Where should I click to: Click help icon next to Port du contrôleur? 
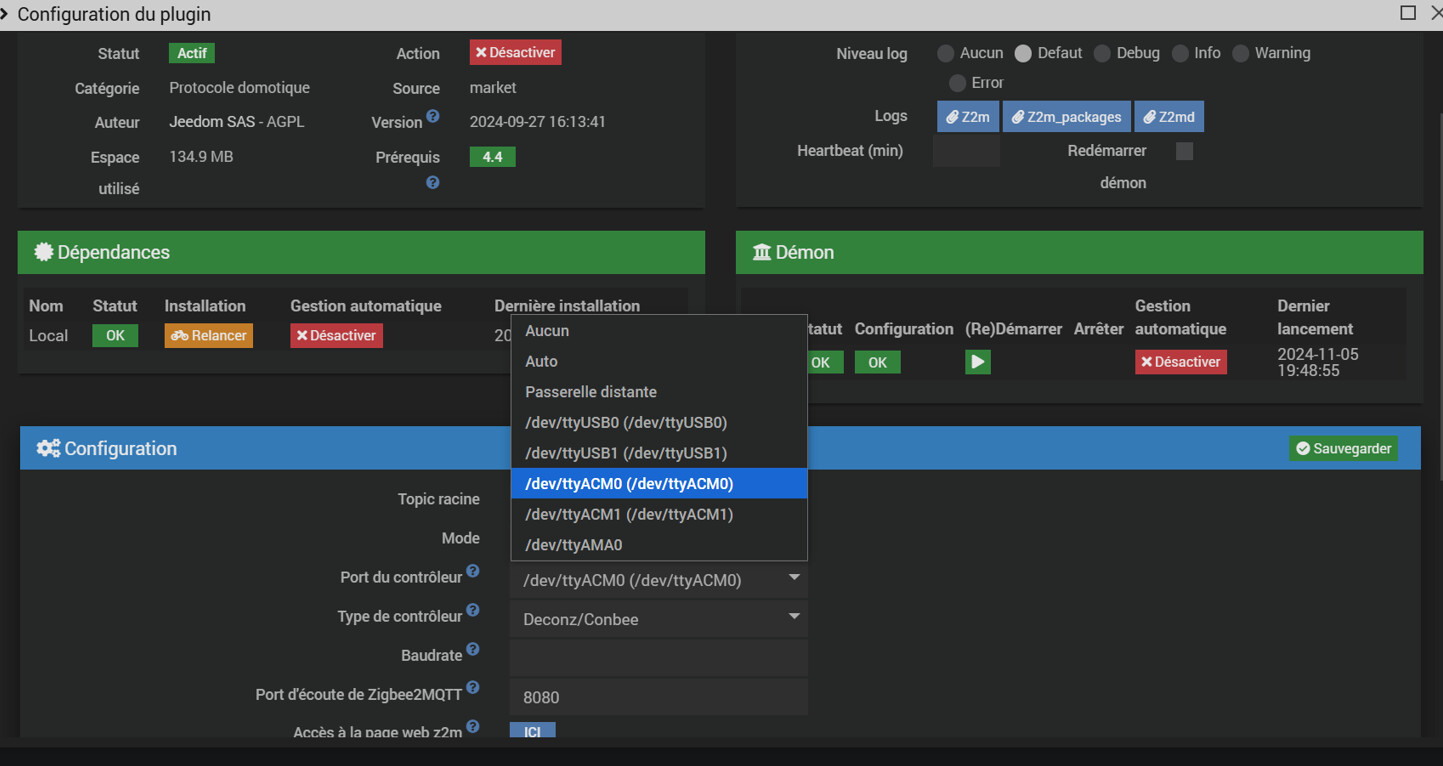[x=473, y=572]
